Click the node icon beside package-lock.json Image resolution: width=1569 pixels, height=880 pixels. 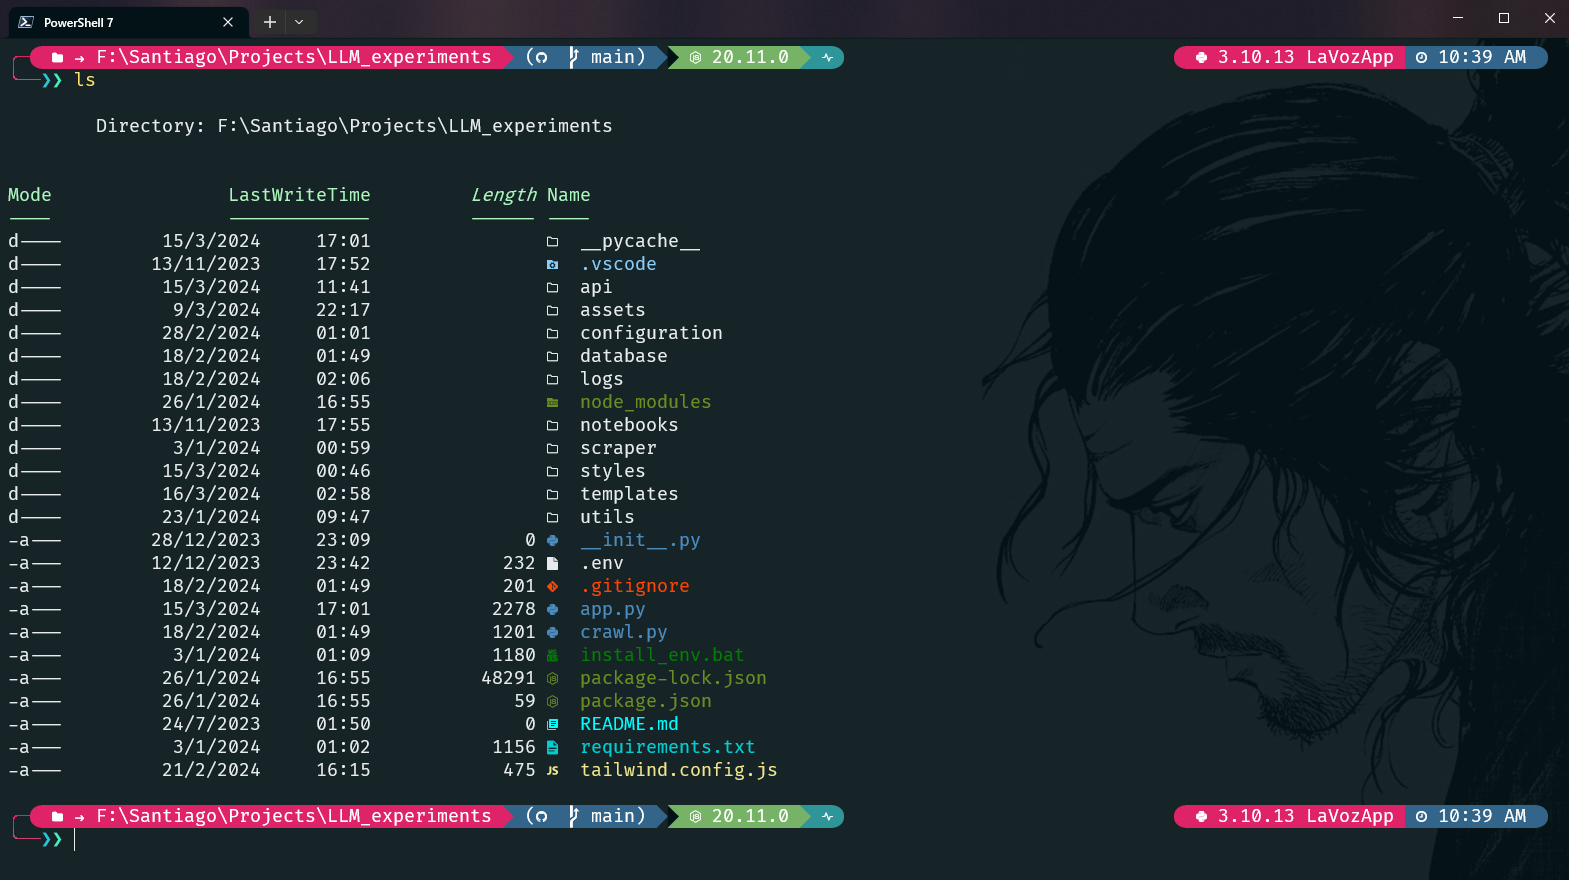pyautogui.click(x=552, y=678)
